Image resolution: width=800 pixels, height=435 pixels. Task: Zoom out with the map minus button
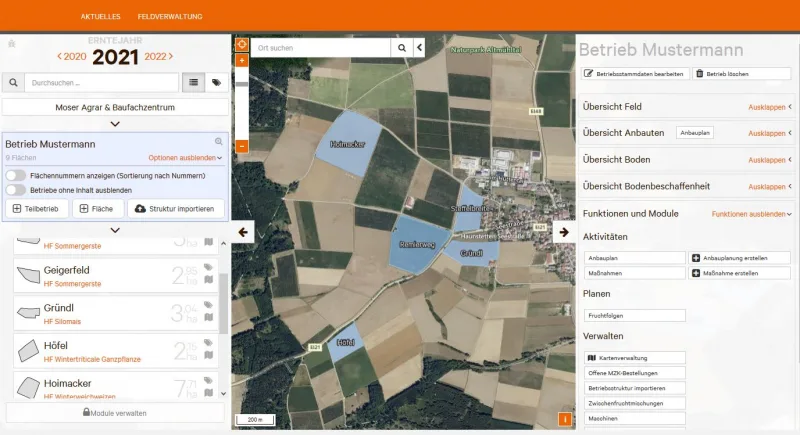point(242,146)
